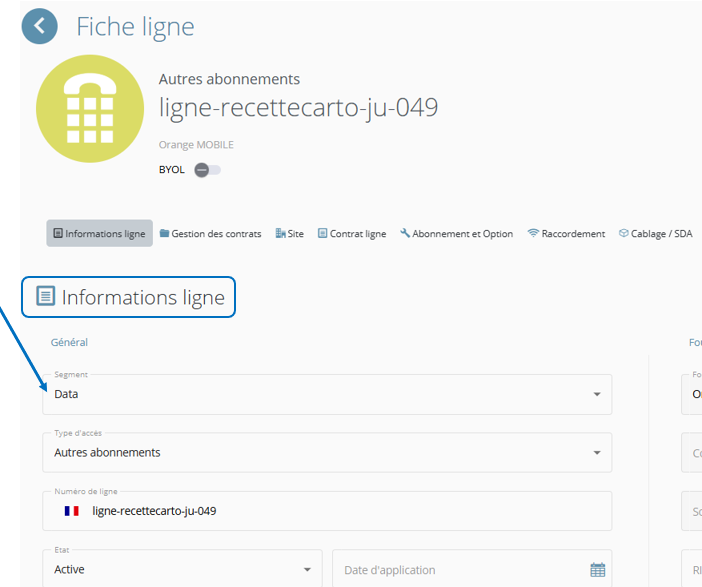Click the Type d'accès dropdown arrow

pos(597,453)
